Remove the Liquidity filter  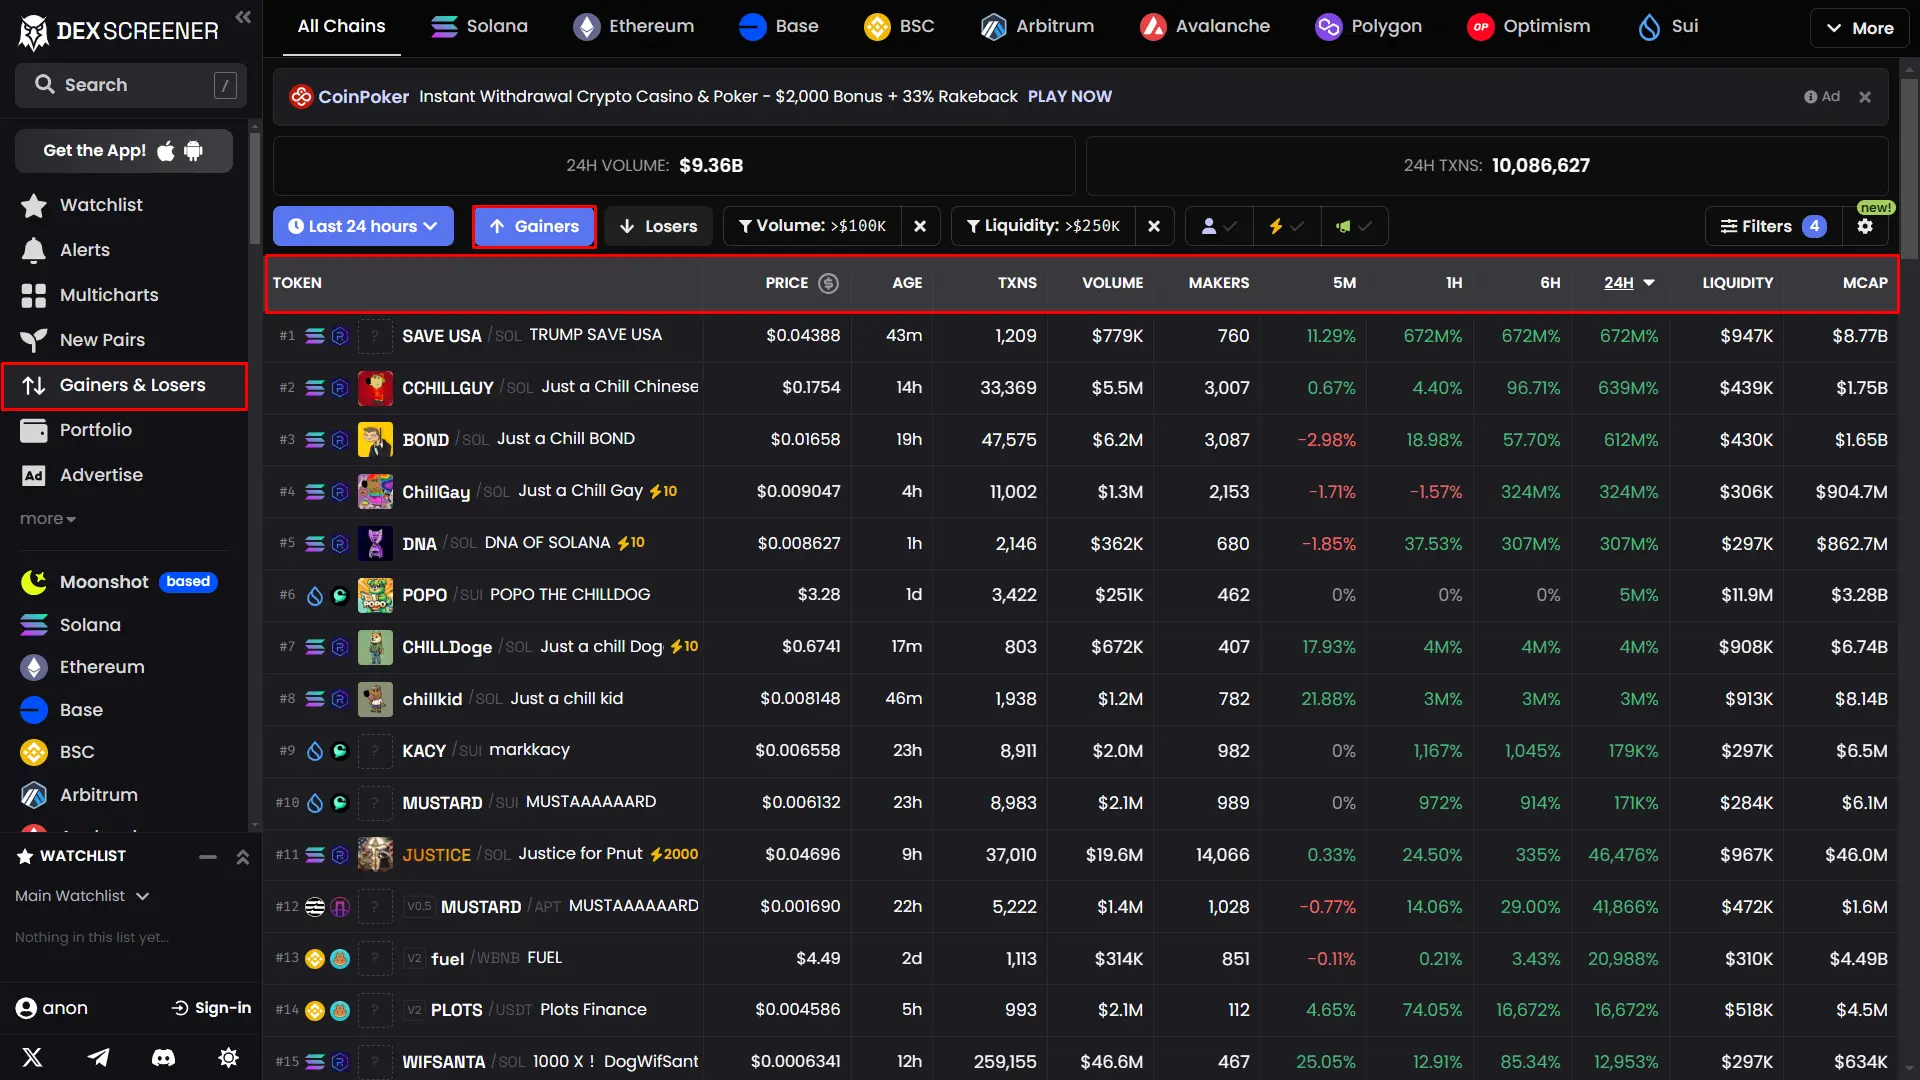tap(1154, 226)
